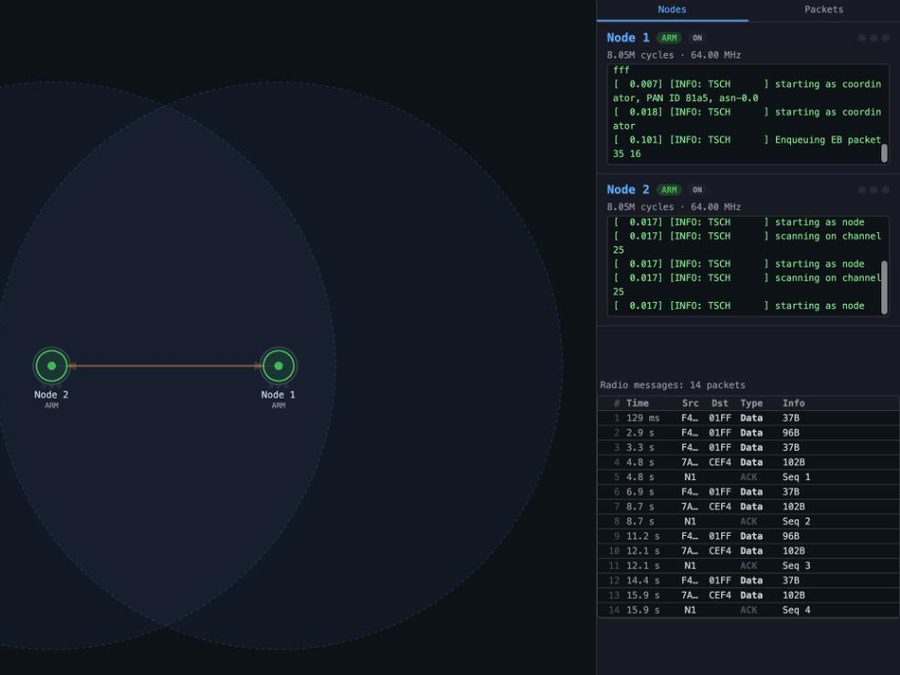Select the Node 2 circle on the canvas
Viewport: 900px width, 675px height.
coord(52,366)
